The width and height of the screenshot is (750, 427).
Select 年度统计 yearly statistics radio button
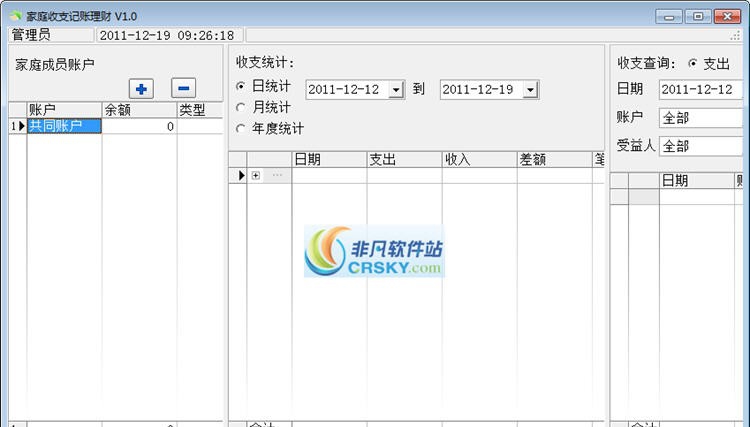[241, 128]
